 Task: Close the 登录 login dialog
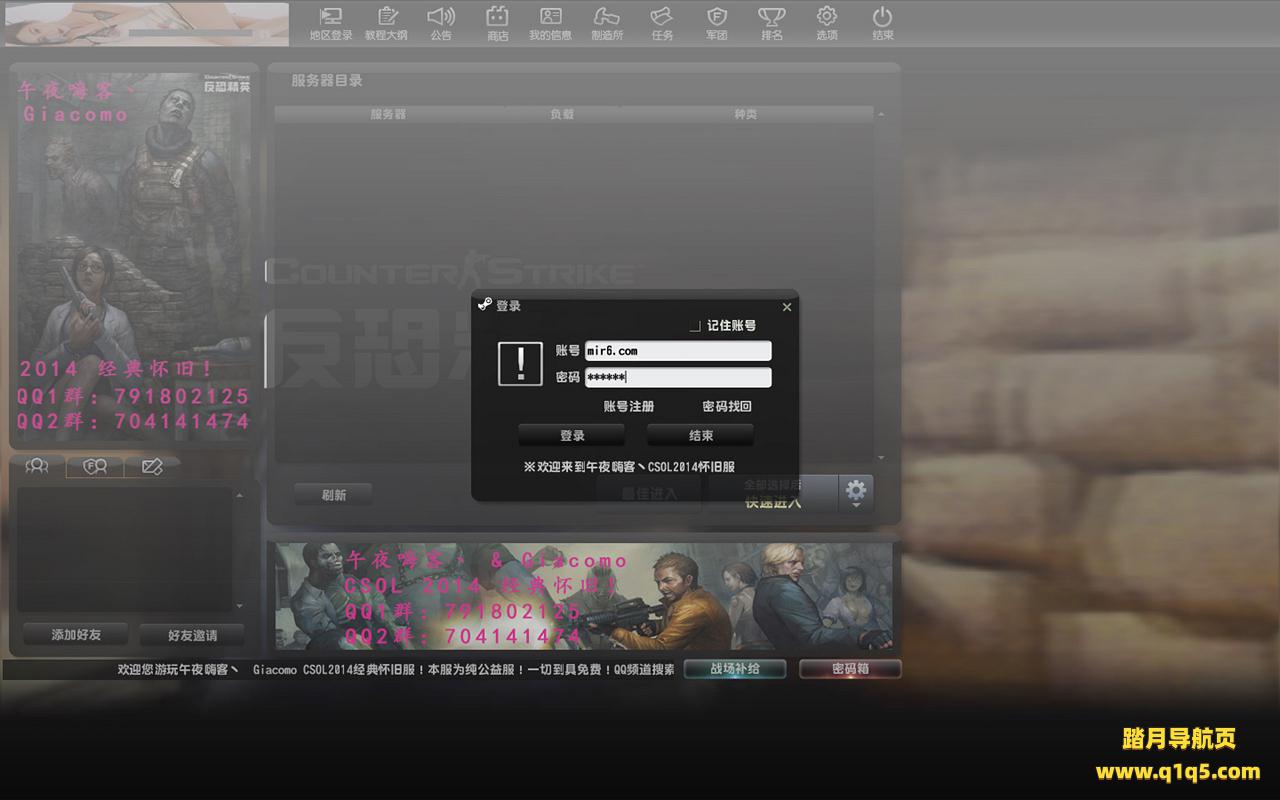[x=787, y=307]
